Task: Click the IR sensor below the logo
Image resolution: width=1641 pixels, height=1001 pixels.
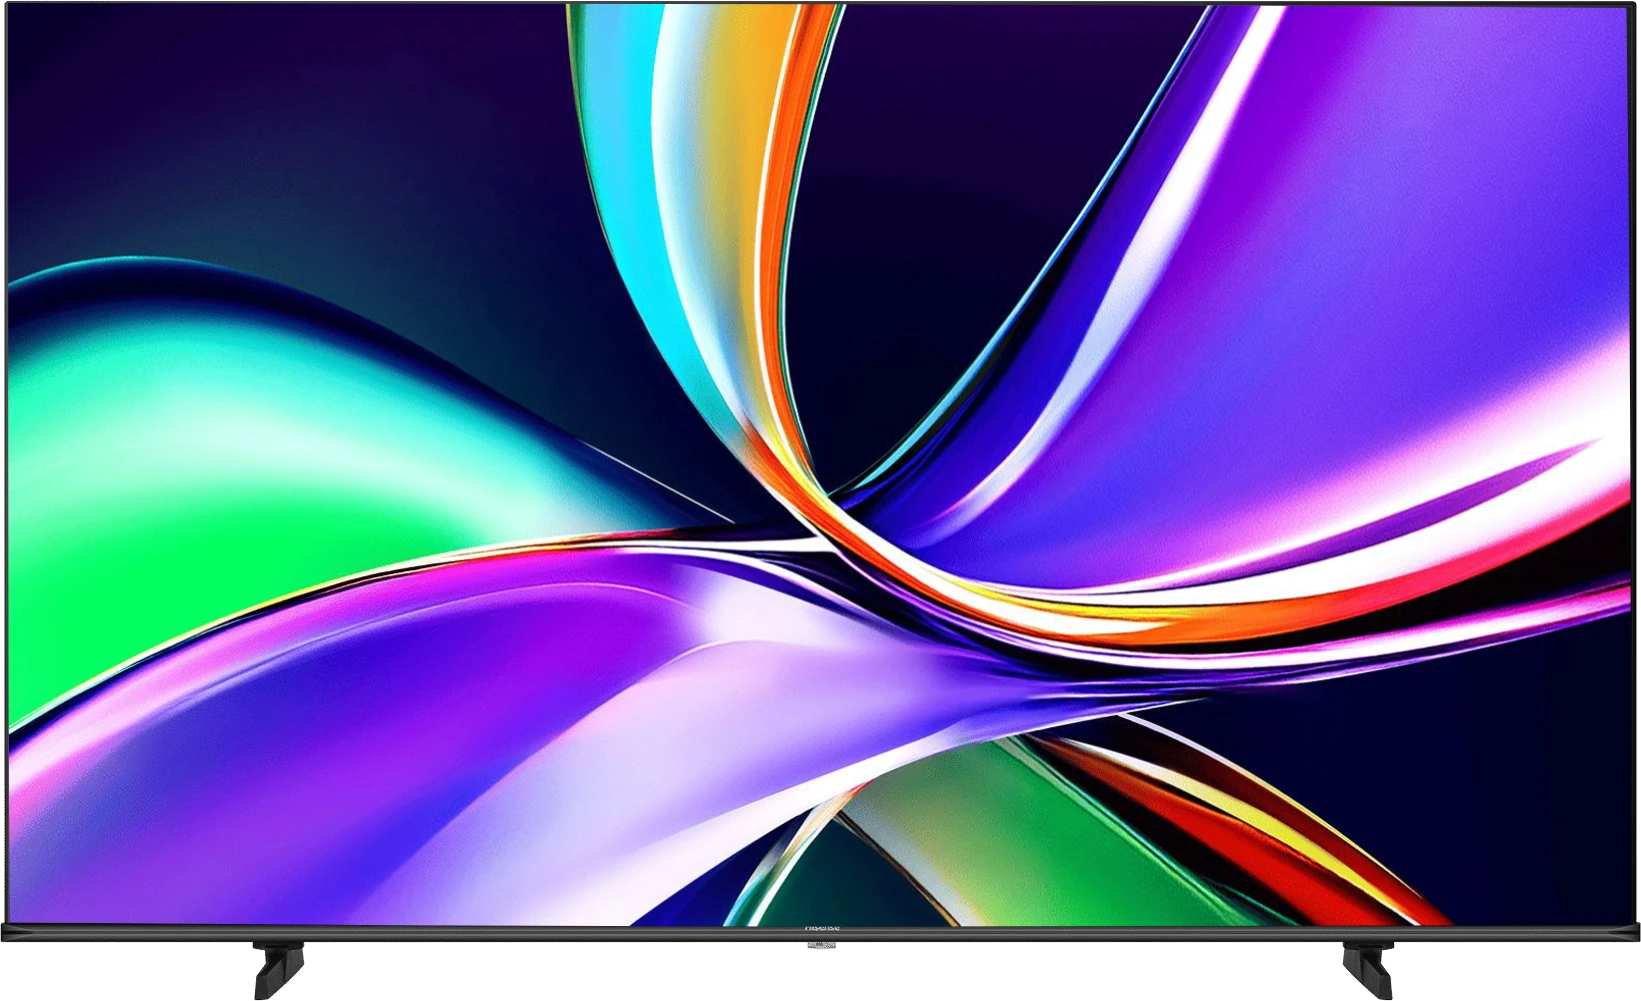Action: click(821, 943)
